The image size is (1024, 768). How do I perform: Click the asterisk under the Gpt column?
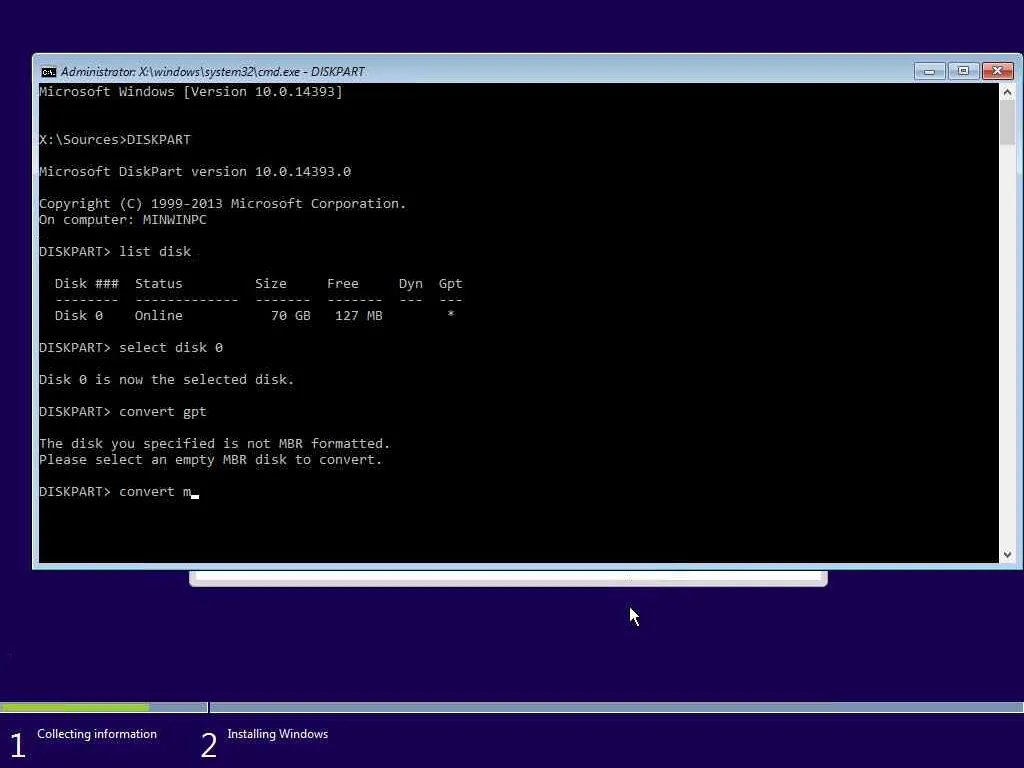click(451, 315)
